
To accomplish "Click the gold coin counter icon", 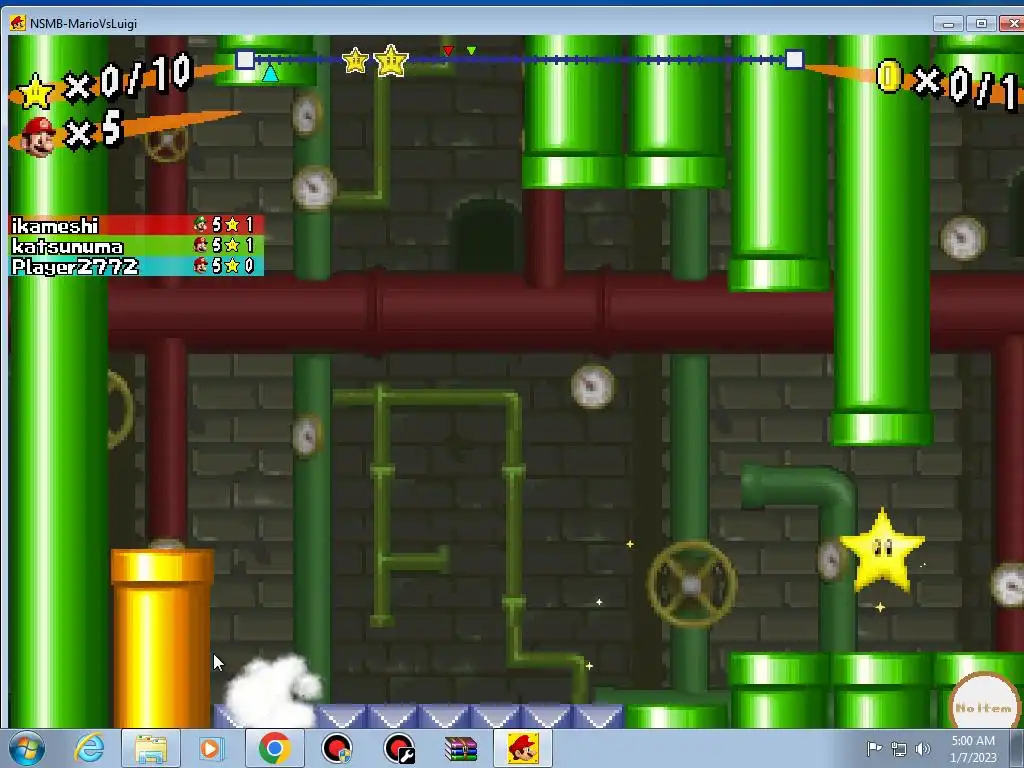I will [x=889, y=77].
